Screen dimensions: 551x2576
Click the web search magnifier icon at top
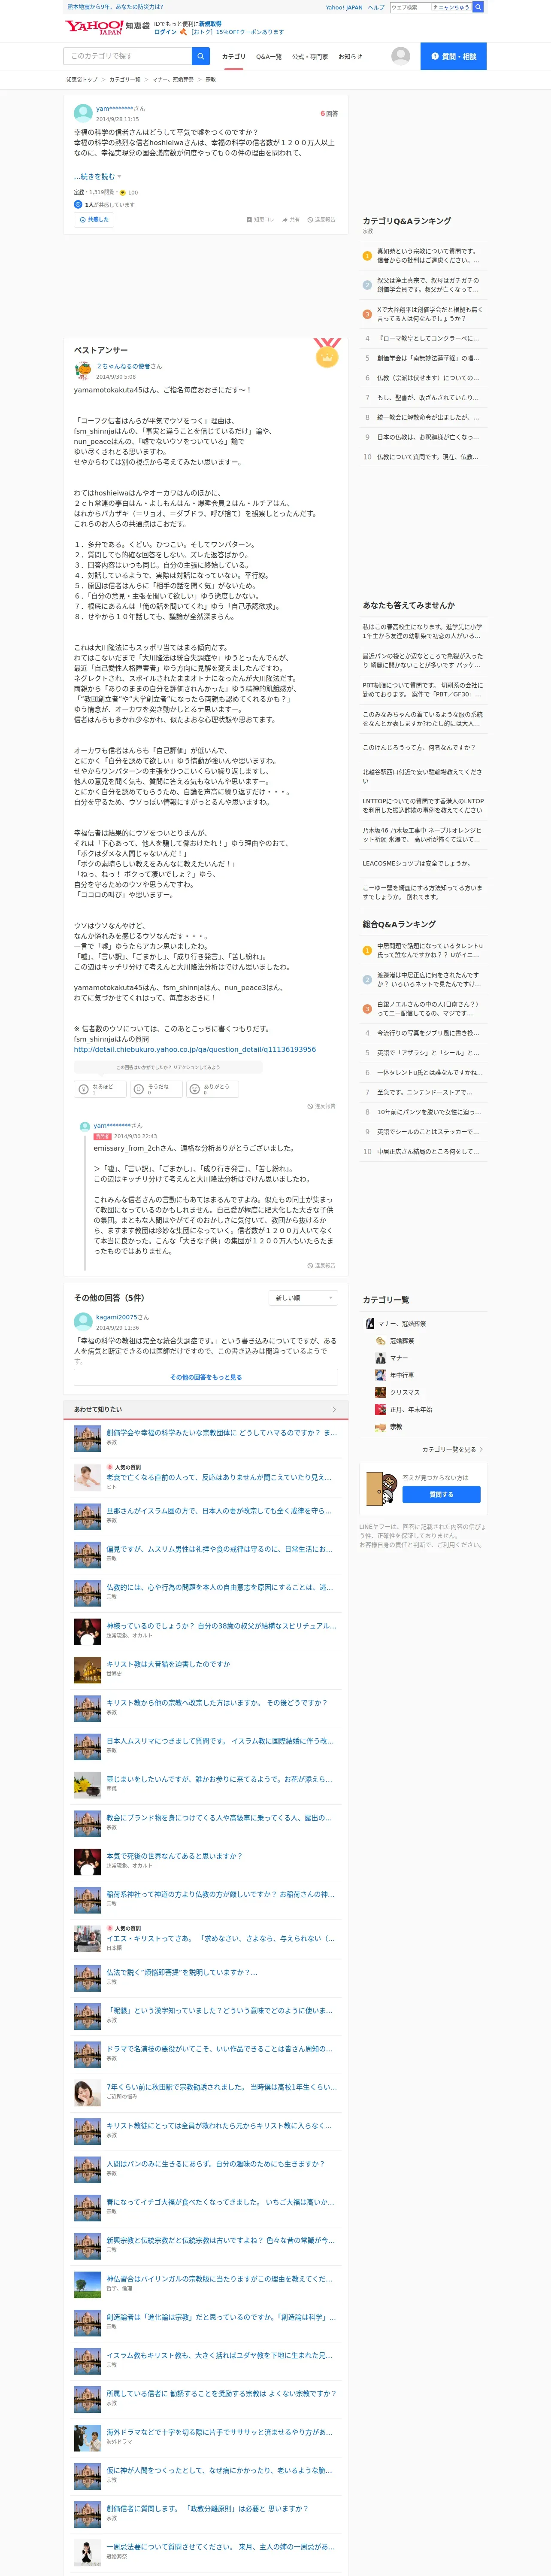point(478,7)
